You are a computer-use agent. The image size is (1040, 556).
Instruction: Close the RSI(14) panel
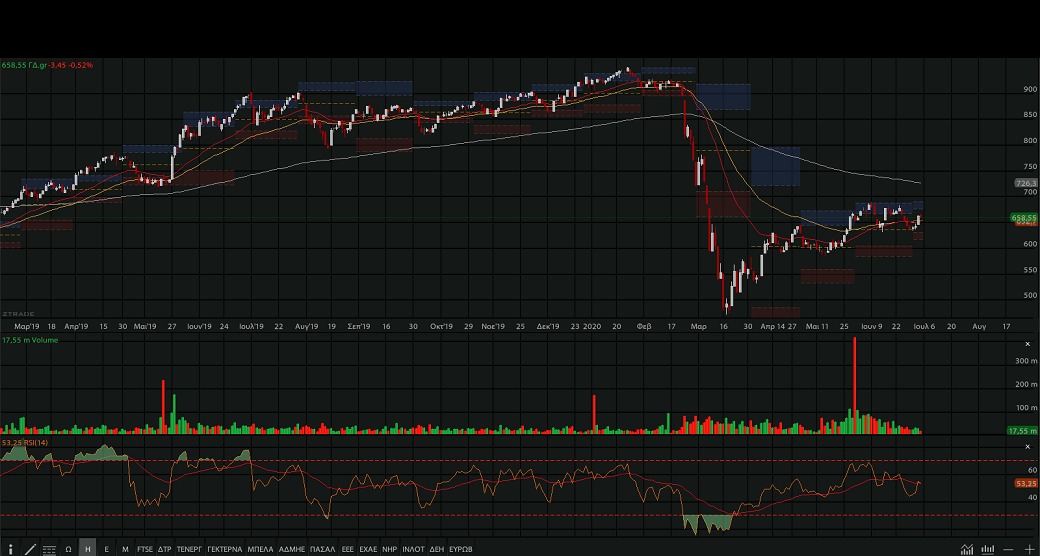pos(1027,447)
